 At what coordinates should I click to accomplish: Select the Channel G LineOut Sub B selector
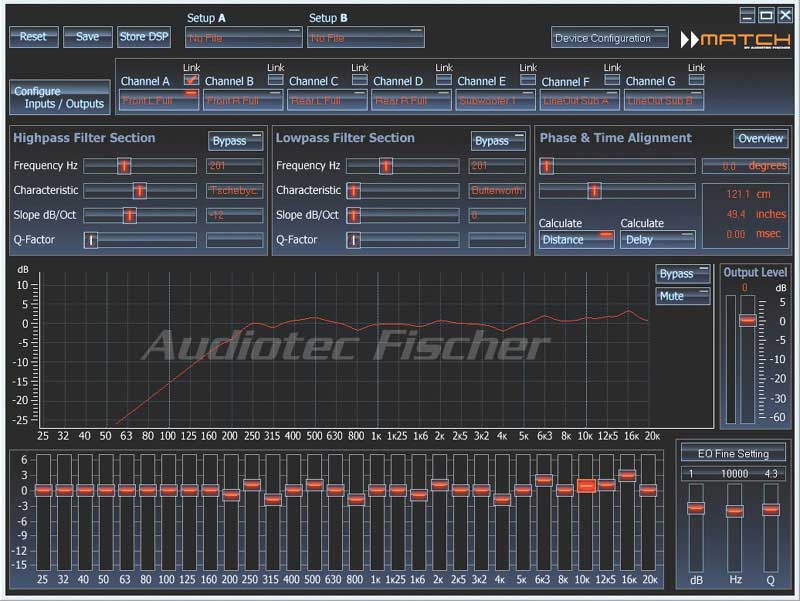pos(664,100)
